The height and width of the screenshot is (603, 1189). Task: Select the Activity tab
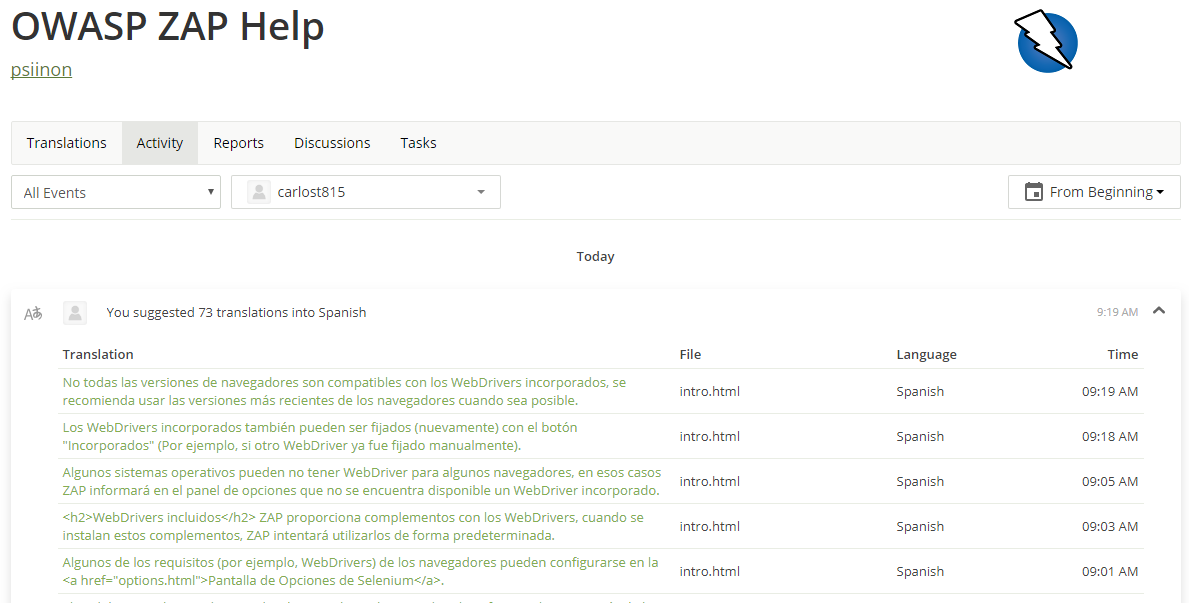point(160,143)
